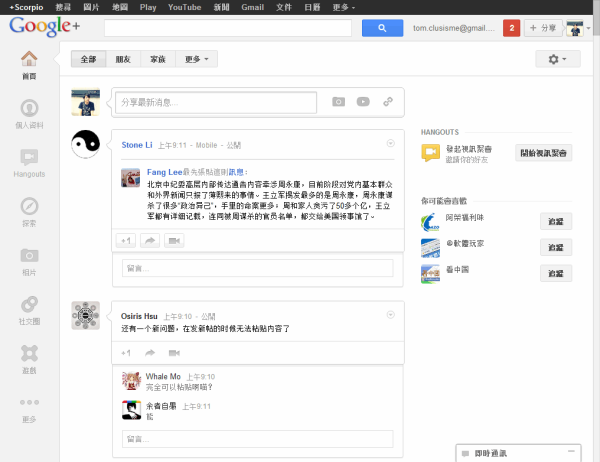Open the account arrow beside the profile photo
600x462 pixels.
pyautogui.click(x=589, y=28)
